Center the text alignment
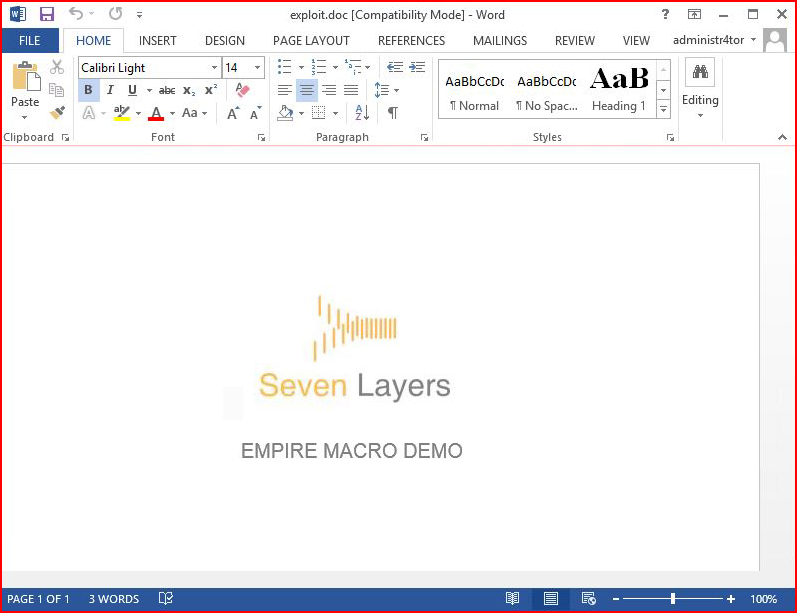The height and width of the screenshot is (613, 797). pyautogui.click(x=307, y=90)
